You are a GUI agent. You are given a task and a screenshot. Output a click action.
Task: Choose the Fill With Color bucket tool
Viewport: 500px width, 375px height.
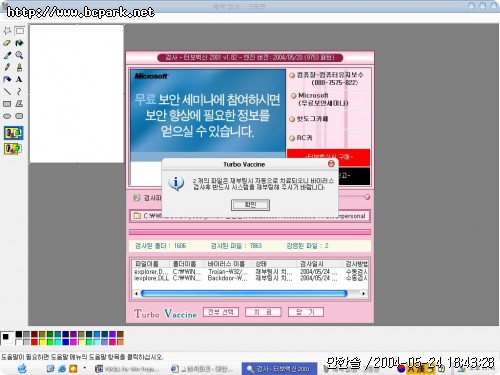(x=20, y=43)
